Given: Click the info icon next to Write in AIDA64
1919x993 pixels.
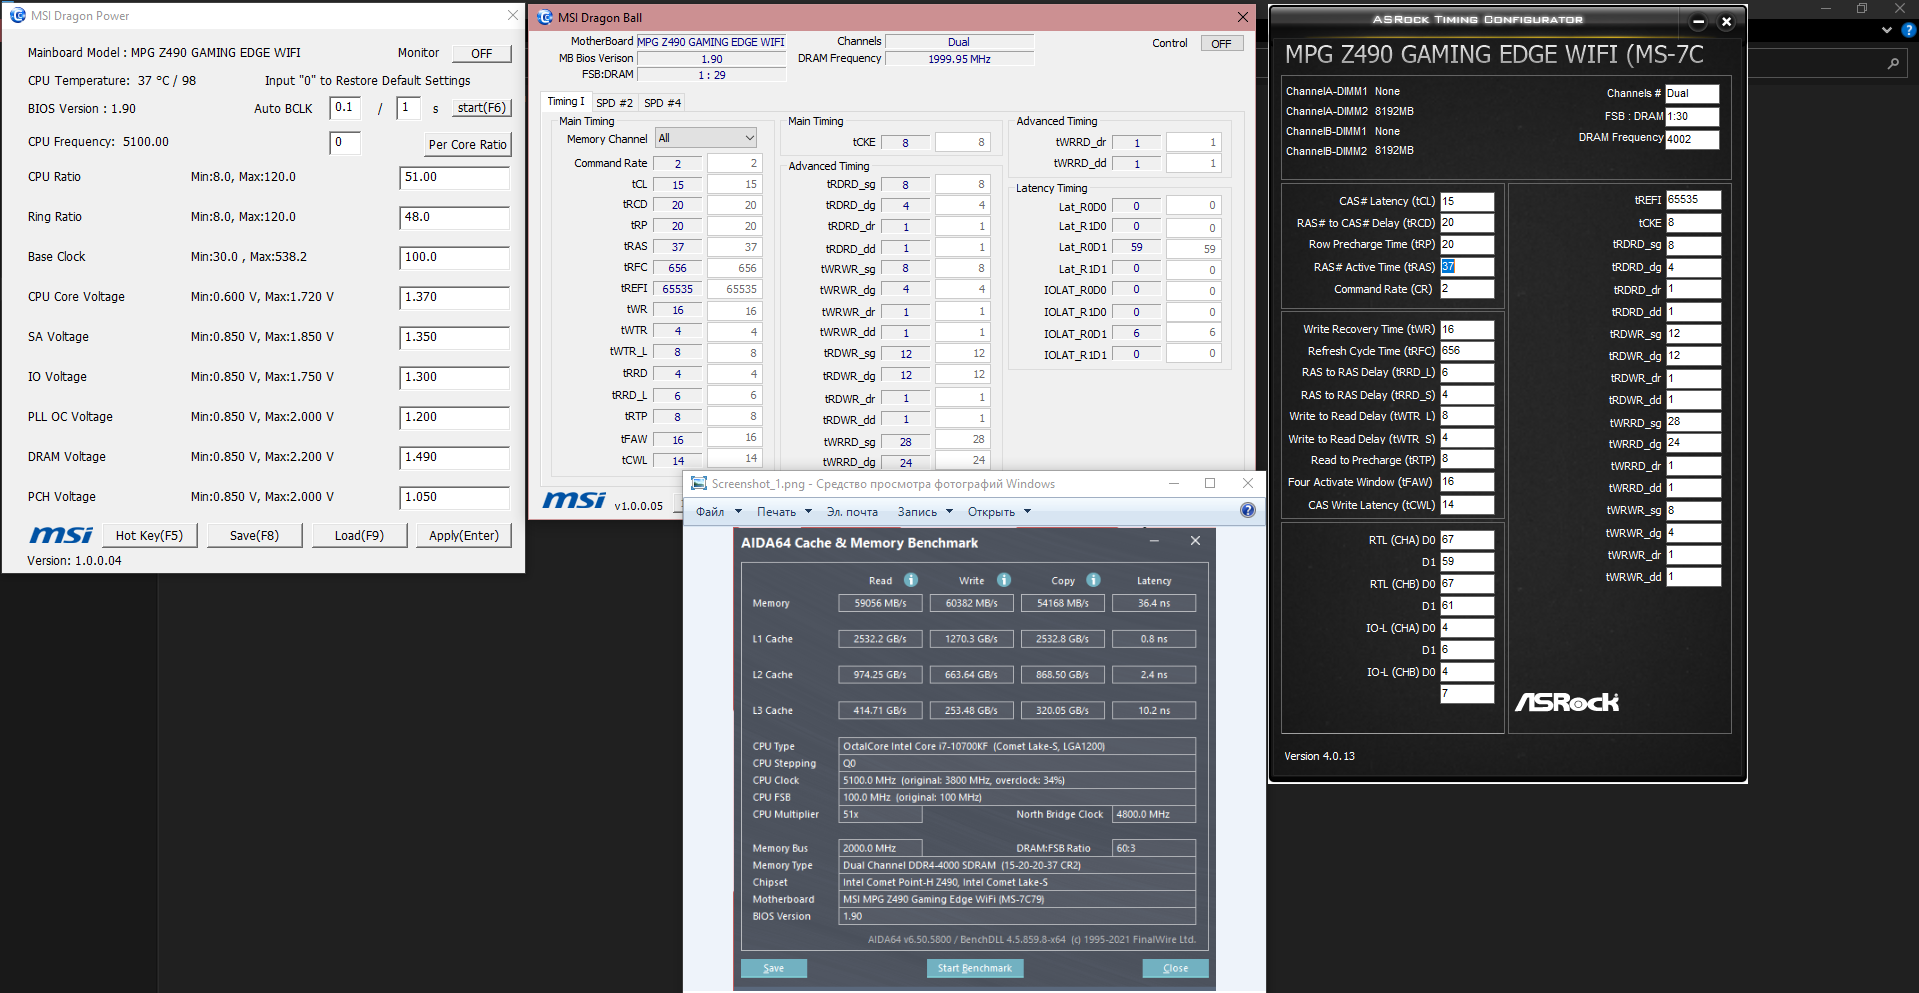Looking at the screenshot, I should pos(1003,580).
